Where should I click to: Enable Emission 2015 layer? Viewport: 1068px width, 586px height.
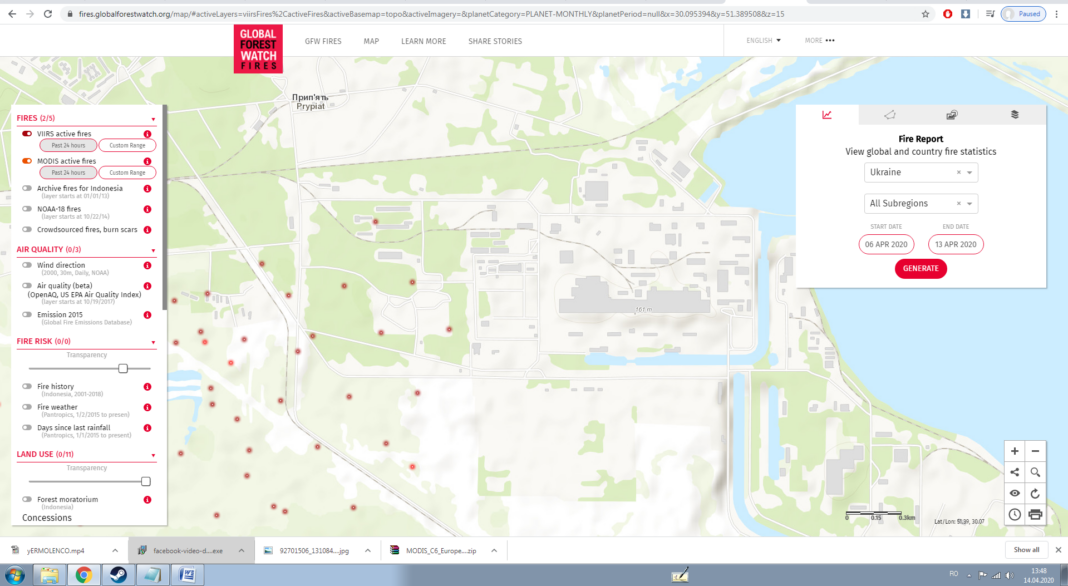pos(27,314)
